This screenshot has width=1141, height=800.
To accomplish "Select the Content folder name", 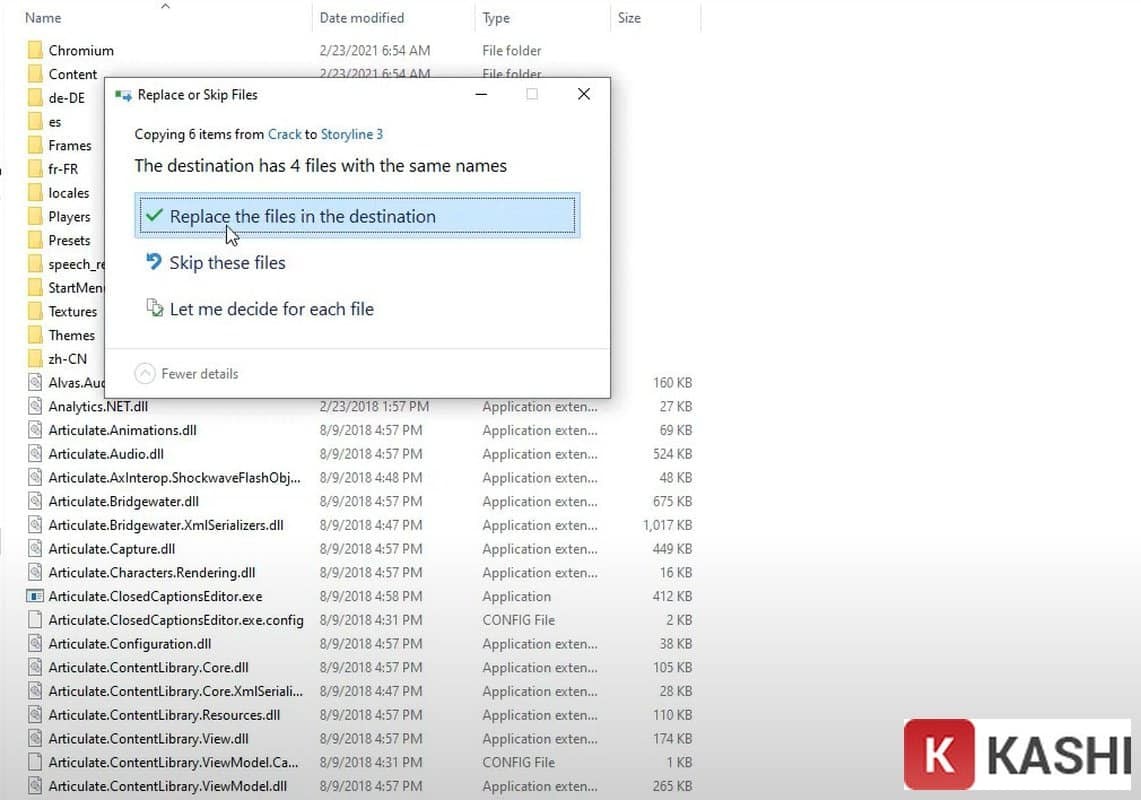I will pyautogui.click(x=73, y=74).
